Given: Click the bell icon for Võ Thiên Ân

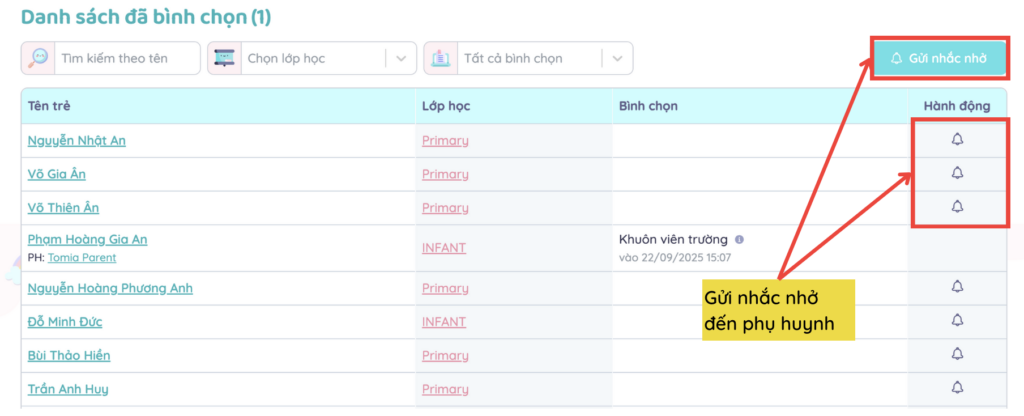Looking at the screenshot, I should (957, 206).
